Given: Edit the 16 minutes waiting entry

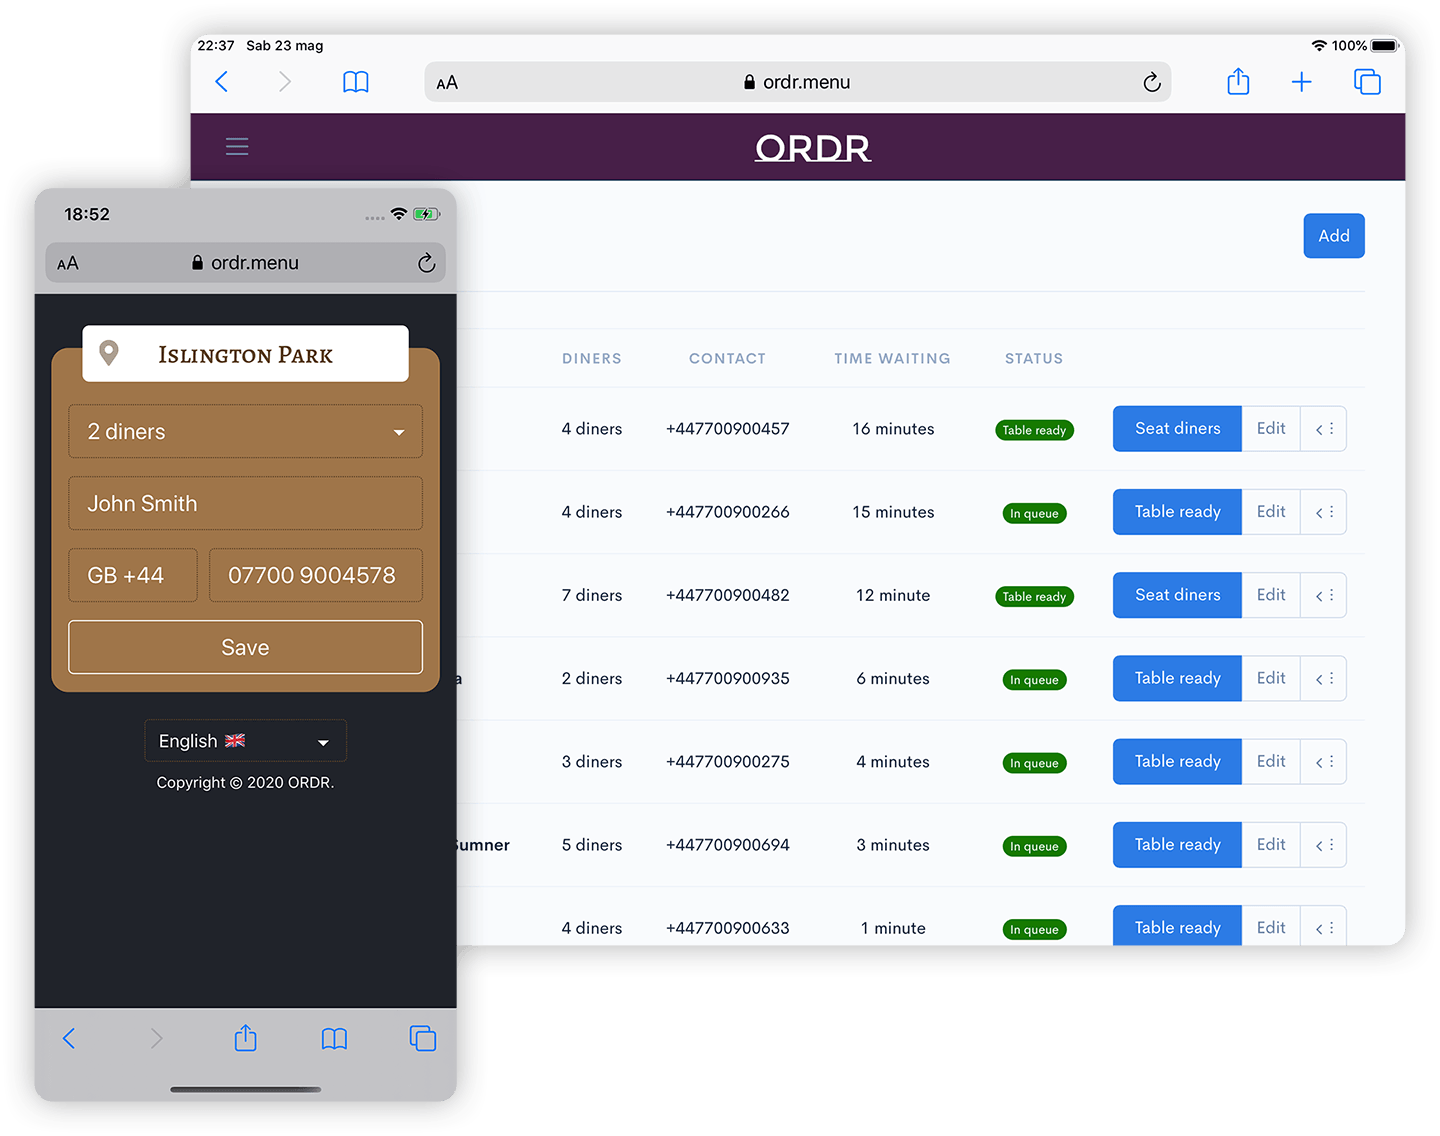Looking at the screenshot, I should [1271, 429].
